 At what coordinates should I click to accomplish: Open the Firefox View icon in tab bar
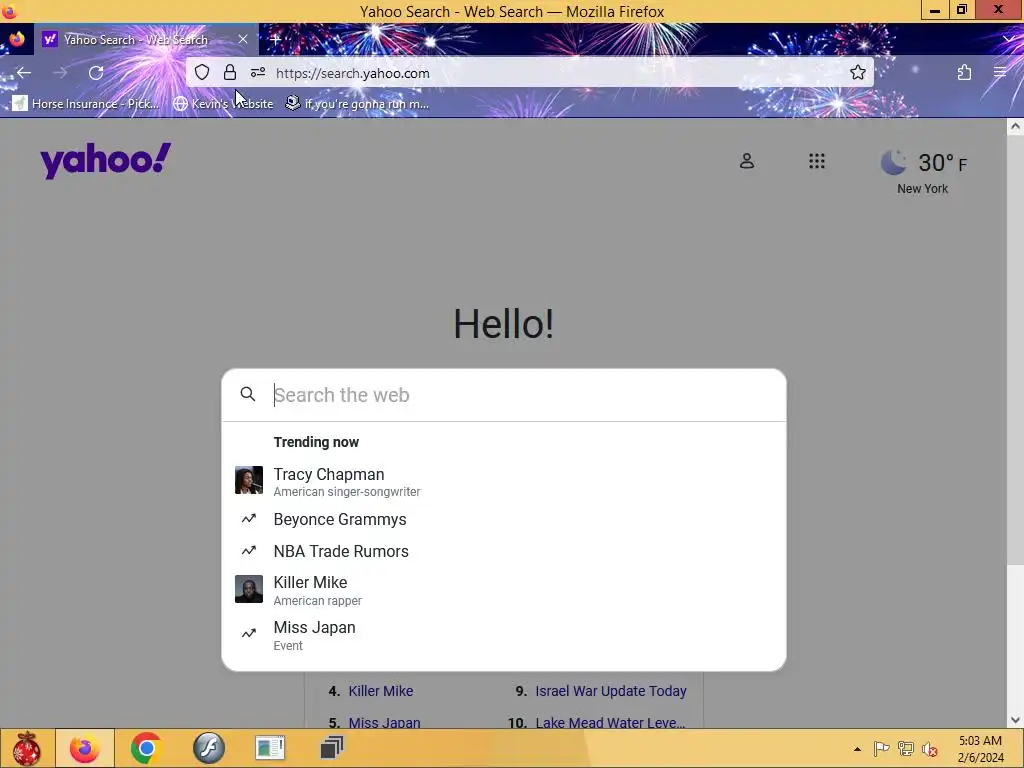click(16, 39)
